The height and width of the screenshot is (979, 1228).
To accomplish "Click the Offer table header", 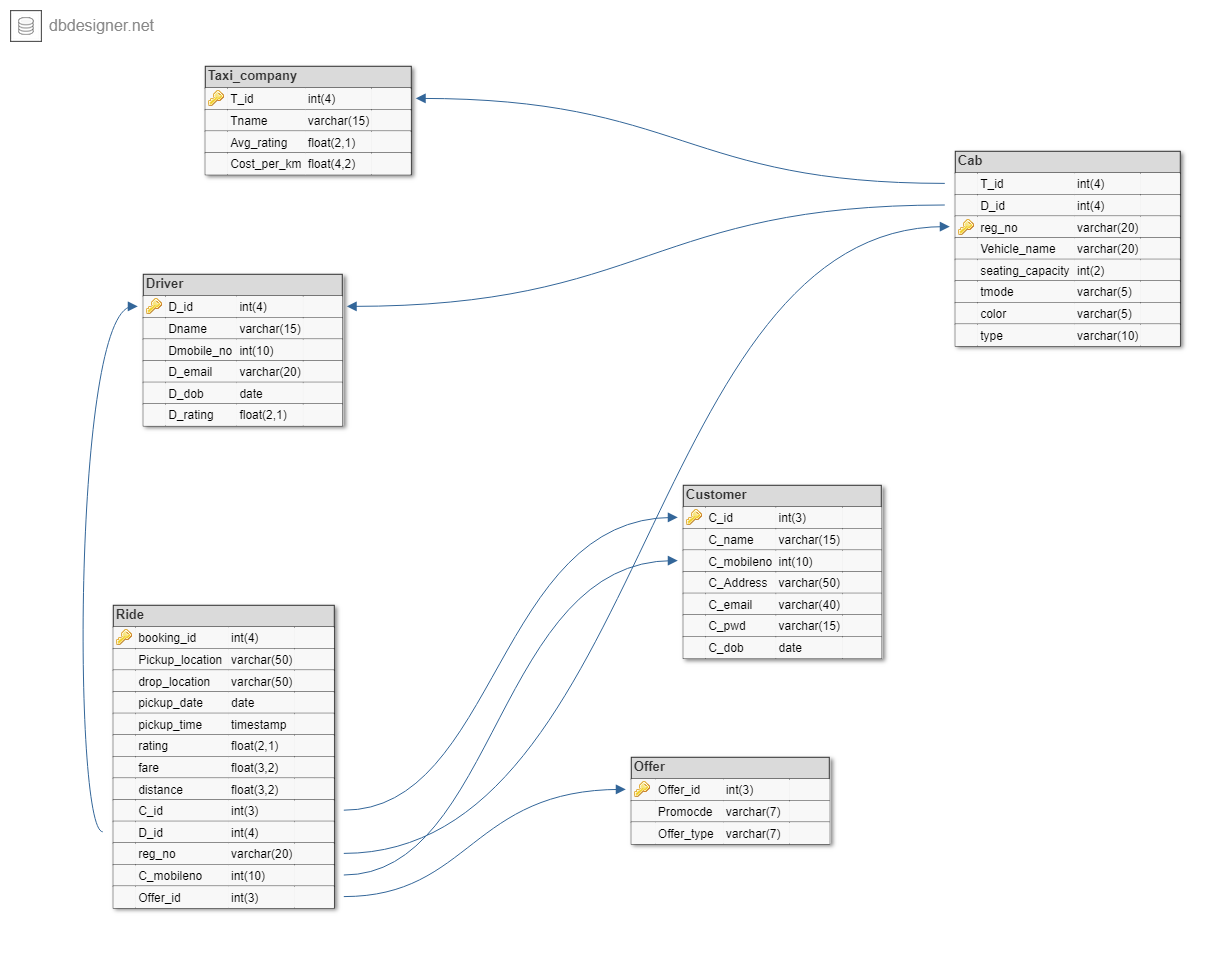I will pyautogui.click(x=730, y=767).
